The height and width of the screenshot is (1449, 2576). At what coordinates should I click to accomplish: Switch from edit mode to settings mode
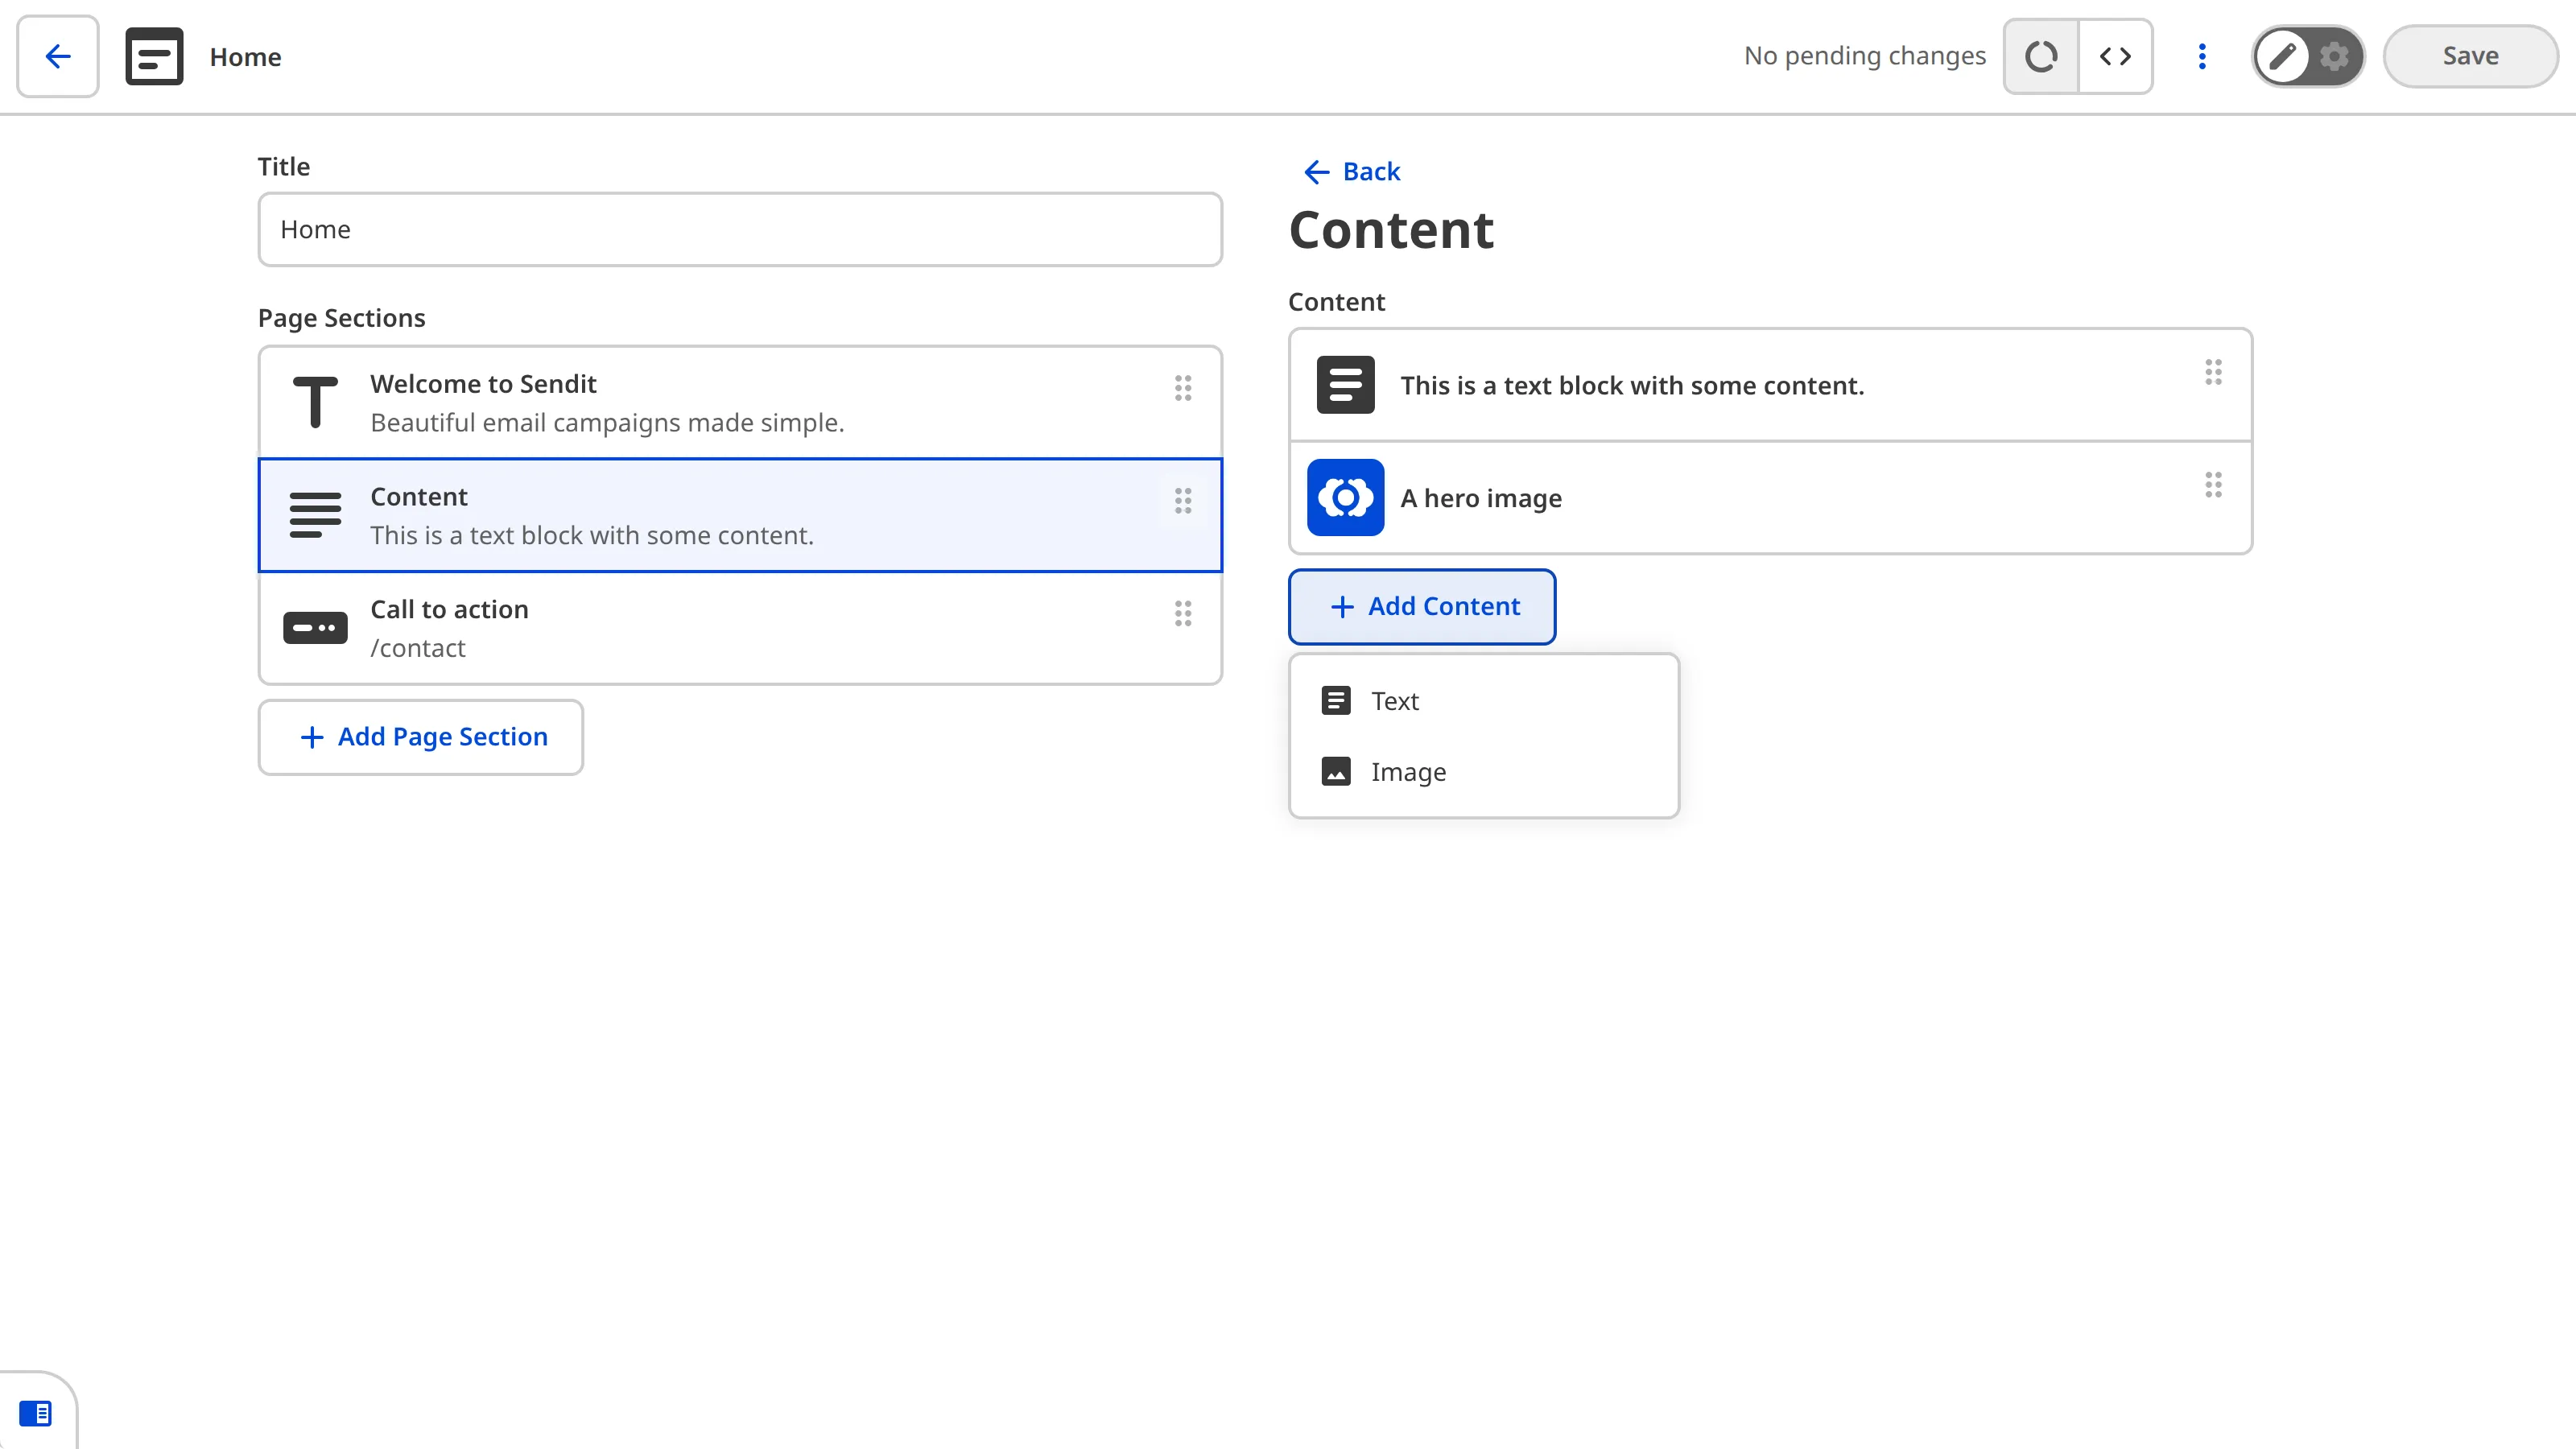click(2334, 56)
